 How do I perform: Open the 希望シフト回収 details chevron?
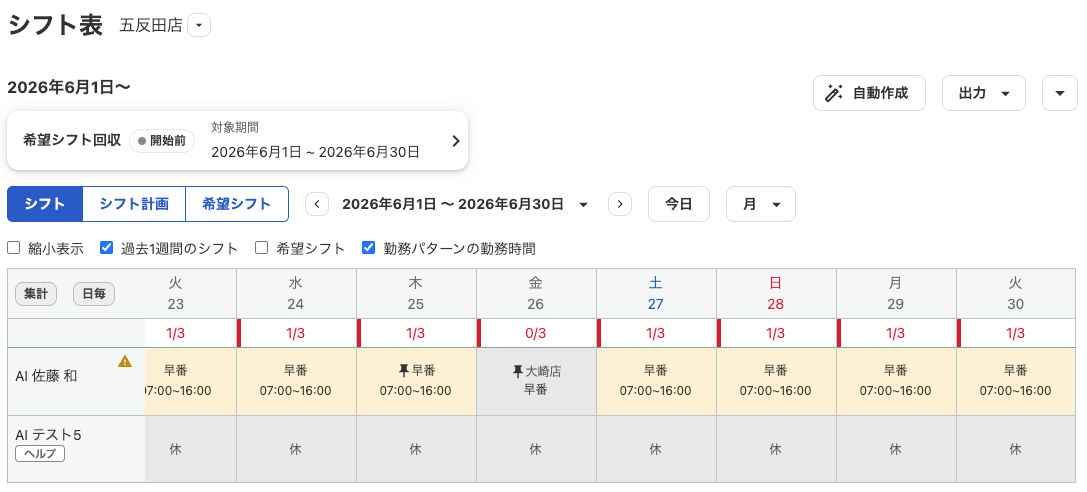455,141
